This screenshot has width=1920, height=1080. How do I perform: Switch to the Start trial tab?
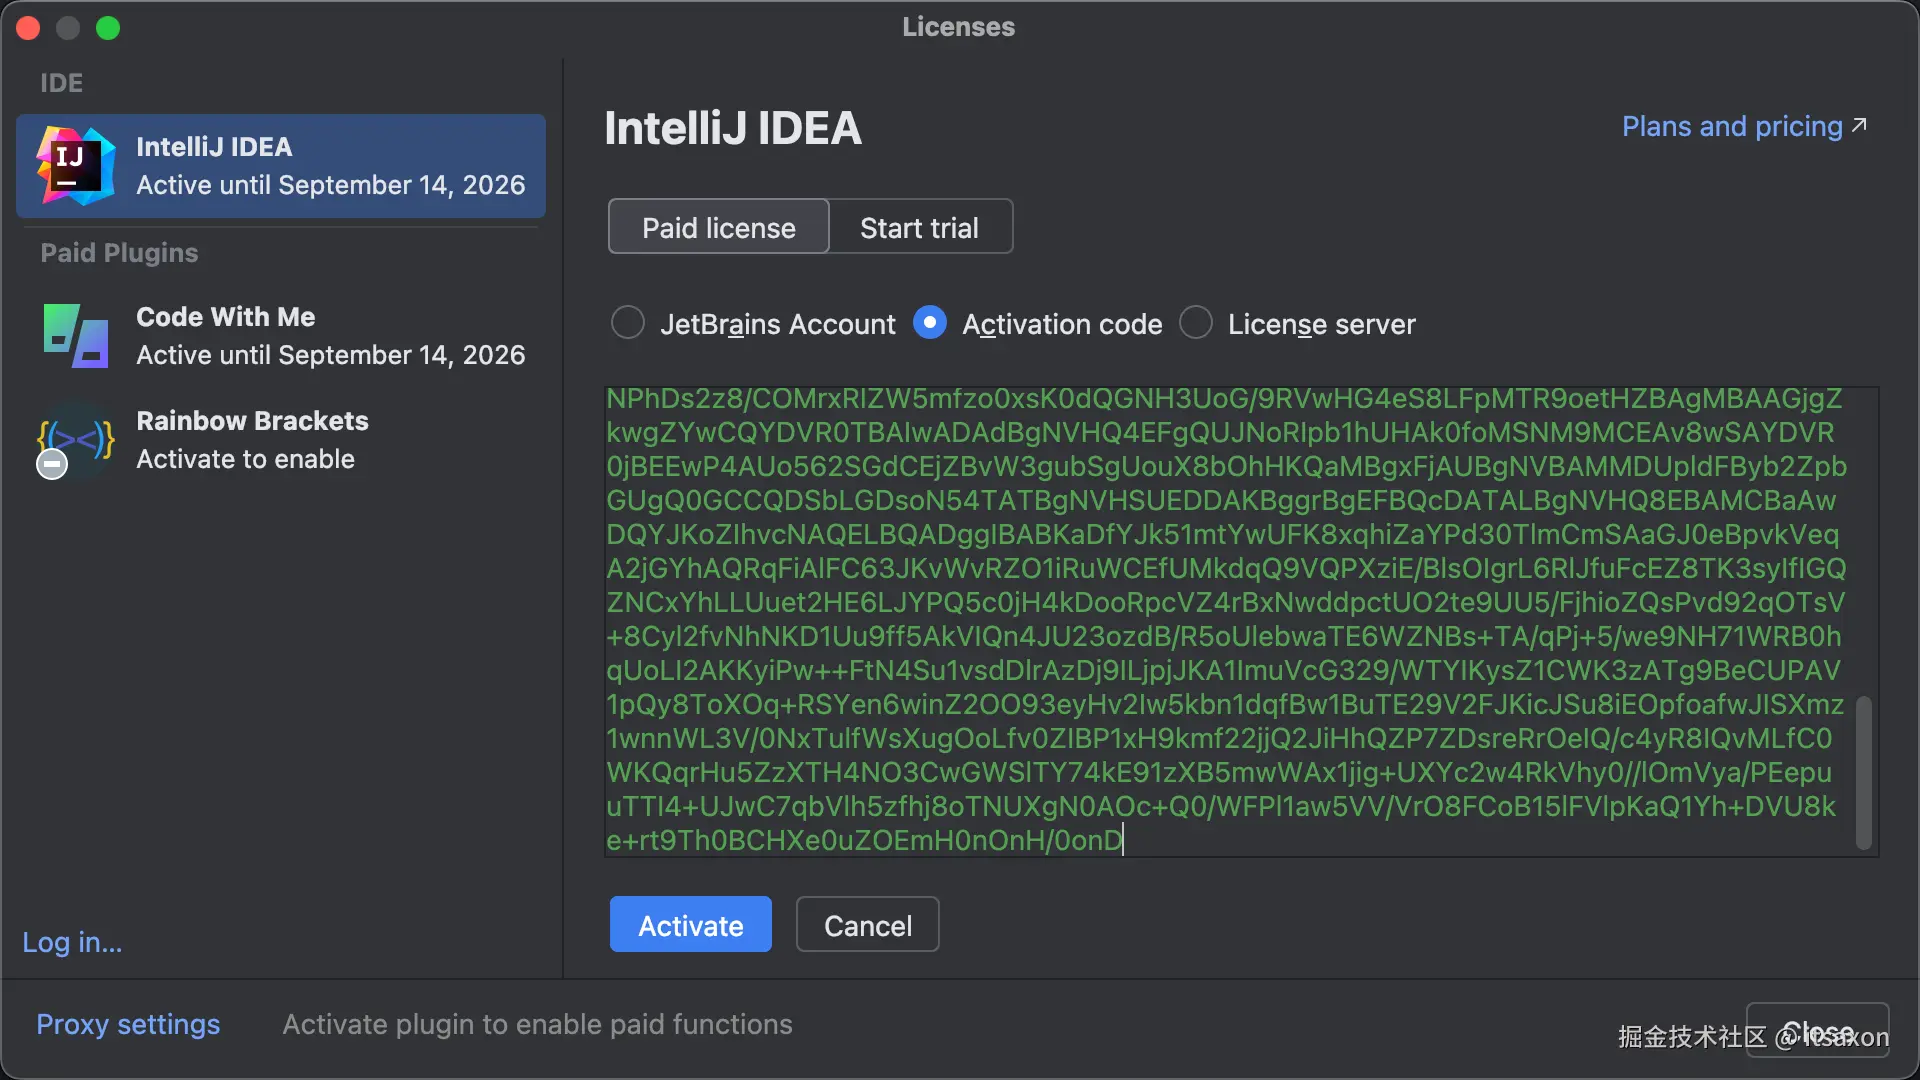(x=919, y=227)
